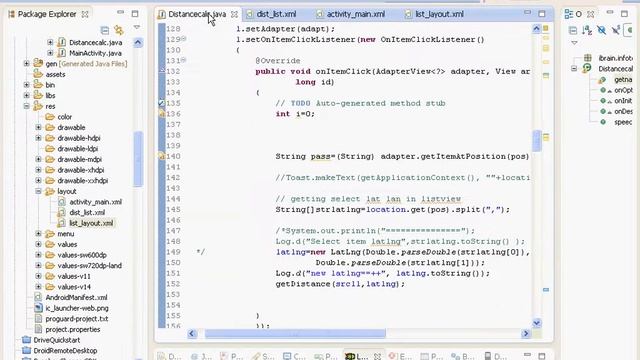Click editor horizontal scrollbar right arrow
The image size is (640, 360).
526,333
